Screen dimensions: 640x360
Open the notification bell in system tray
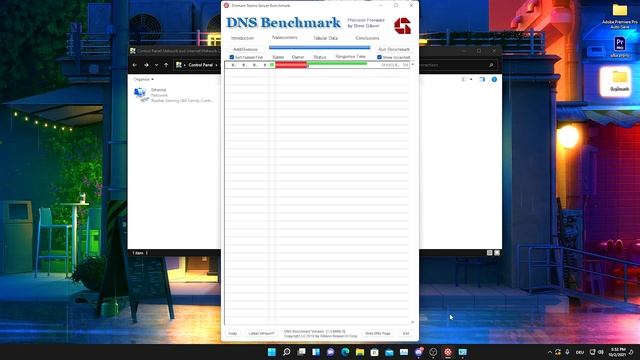[631, 352]
